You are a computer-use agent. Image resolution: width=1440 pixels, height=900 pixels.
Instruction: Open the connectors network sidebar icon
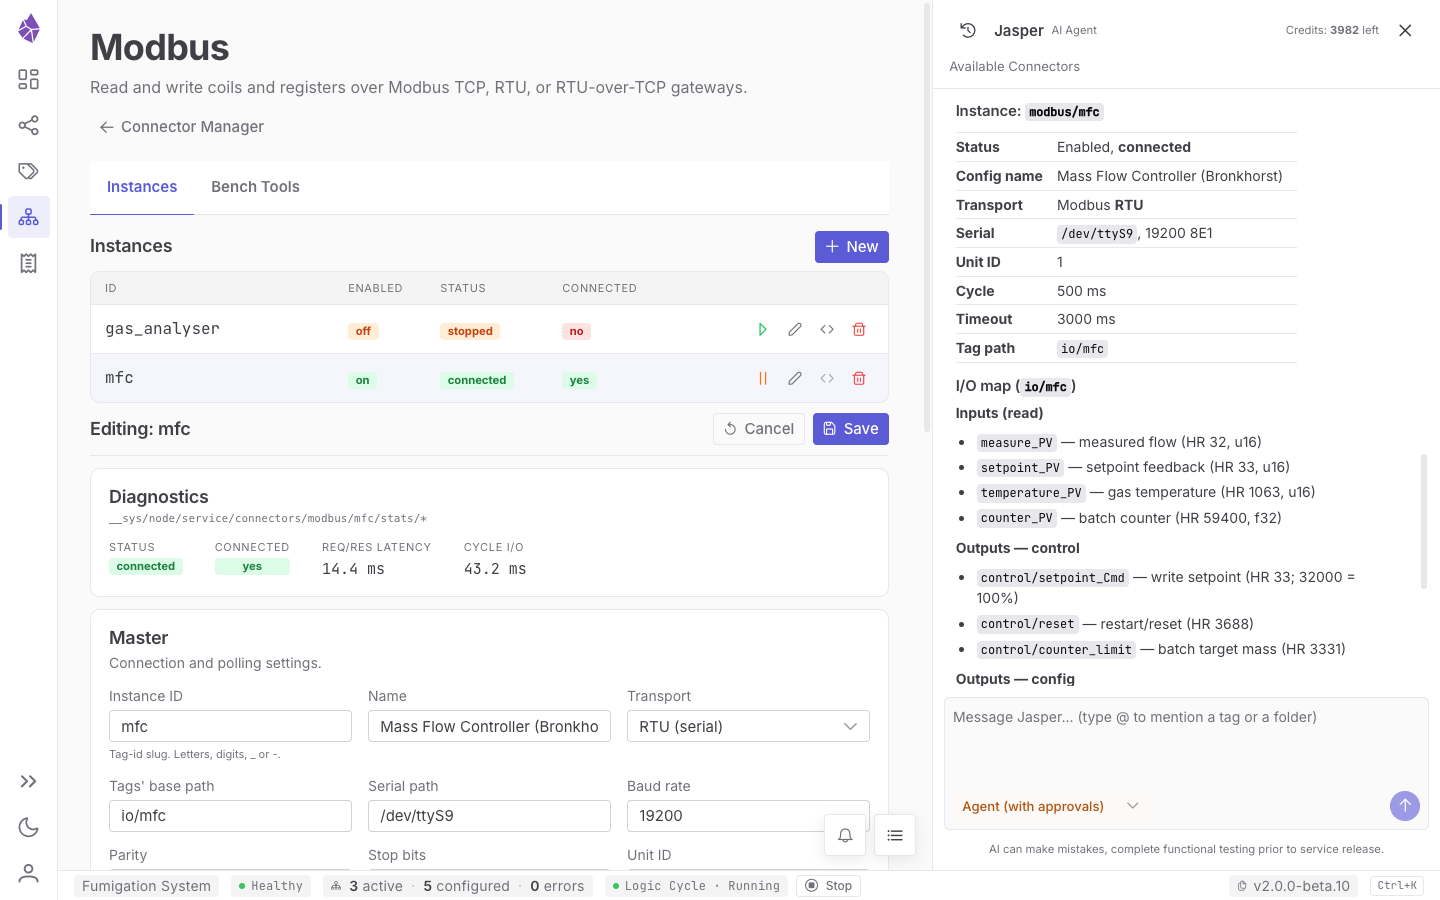coord(29,217)
